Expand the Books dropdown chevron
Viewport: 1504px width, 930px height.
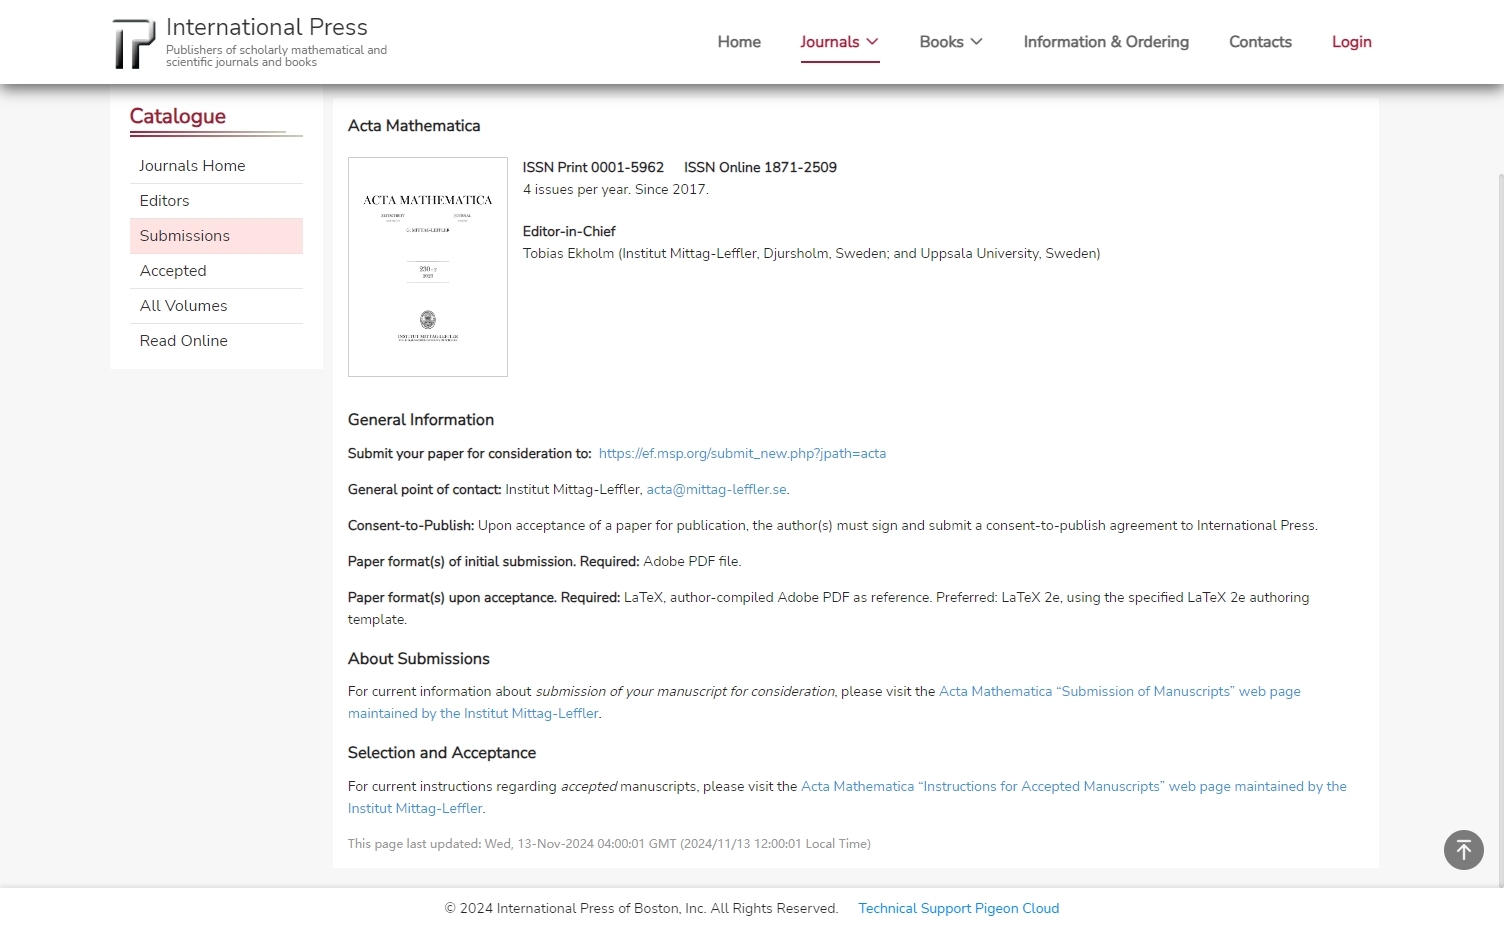[x=977, y=42]
